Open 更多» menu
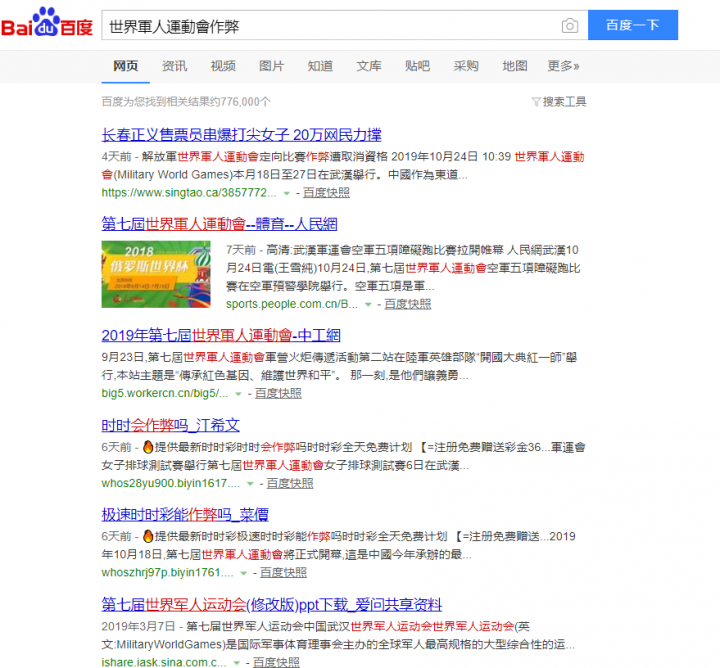Viewport: 720px width, 668px height. [x=563, y=66]
